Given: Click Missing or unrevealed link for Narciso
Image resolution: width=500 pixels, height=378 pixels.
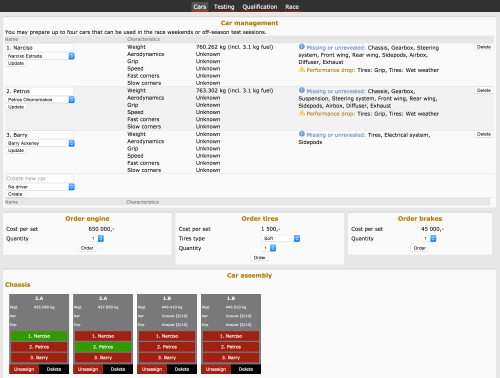Looking at the screenshot, I should pyautogui.click(x=336, y=48).
